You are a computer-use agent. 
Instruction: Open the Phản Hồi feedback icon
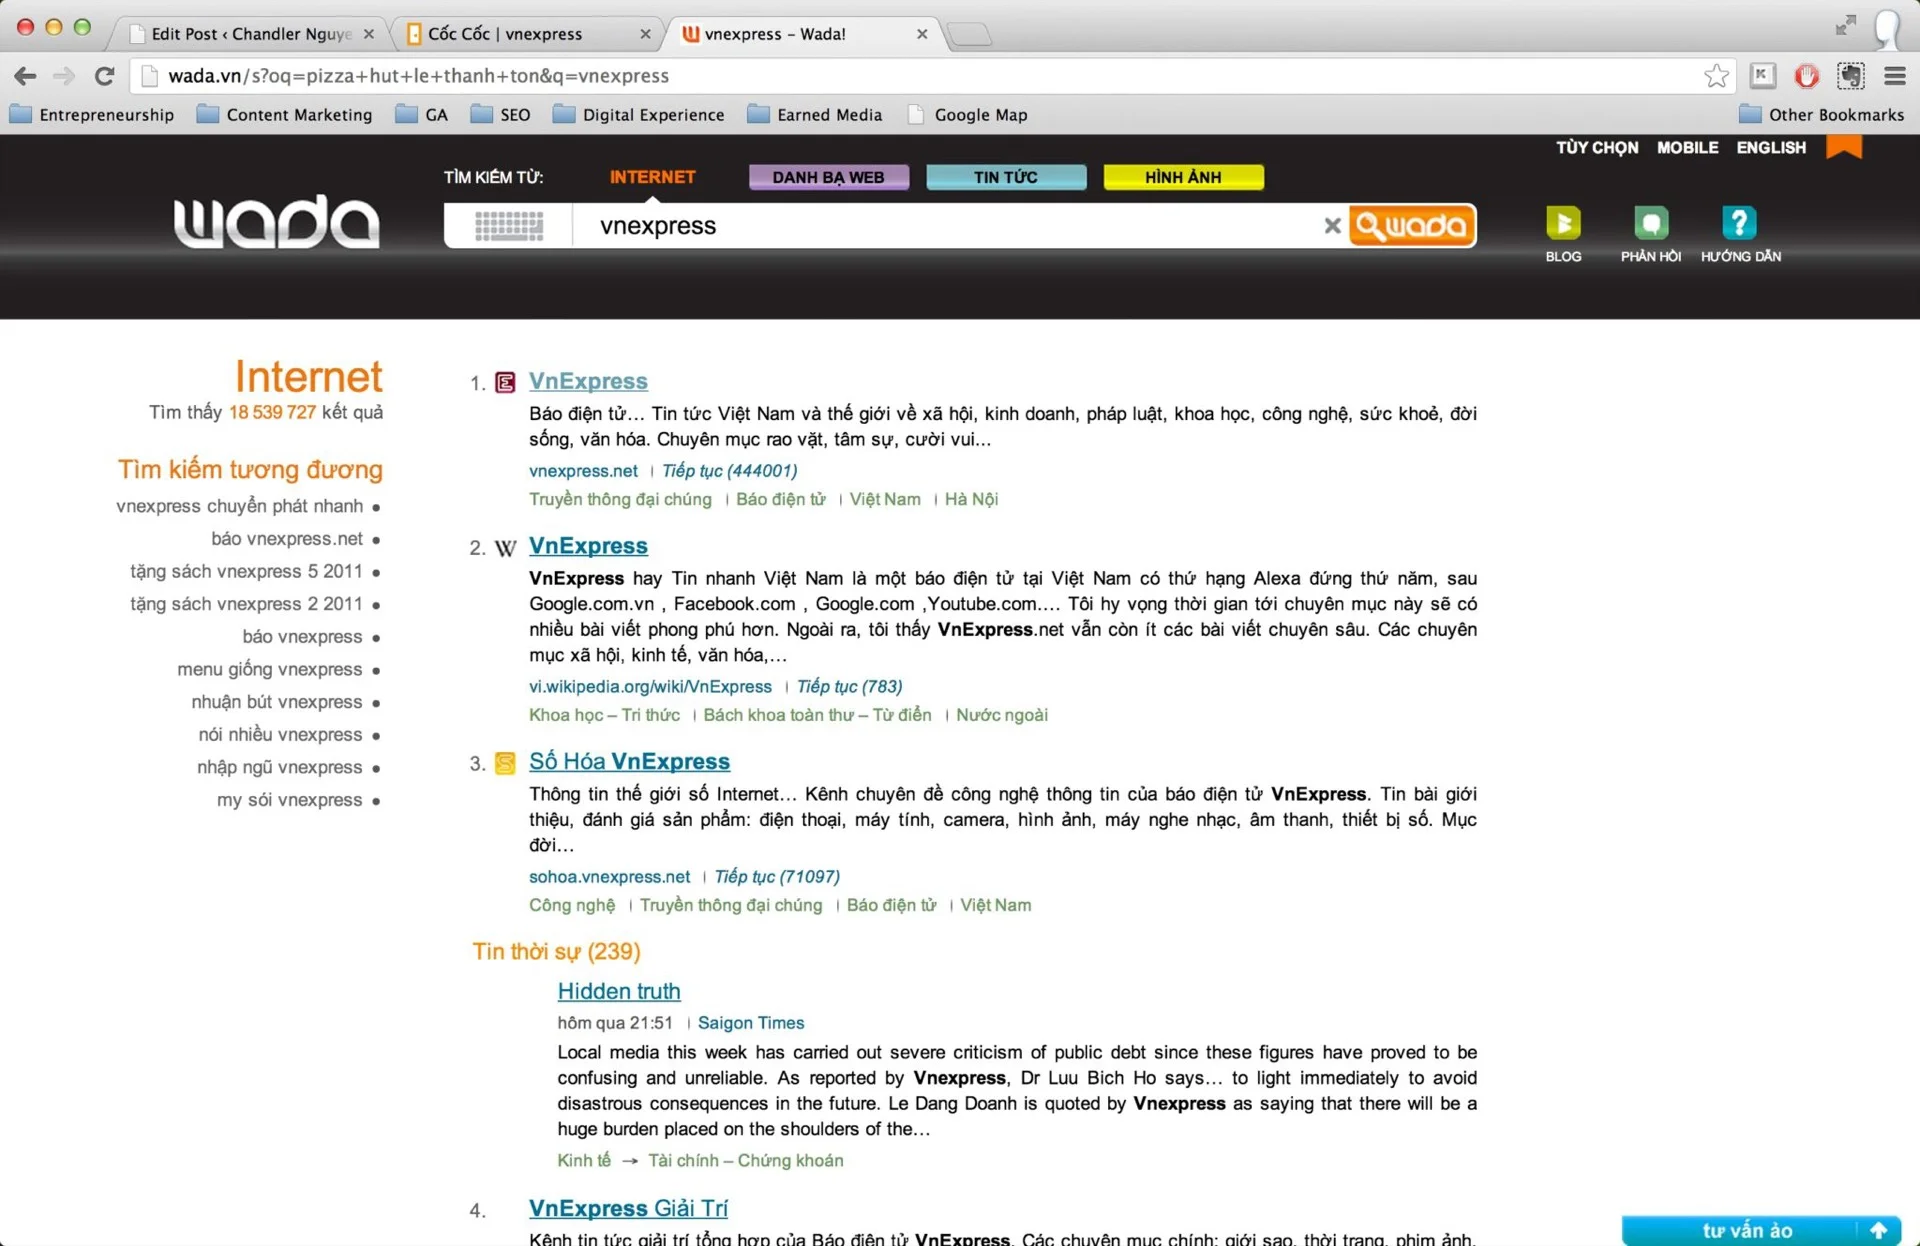[1650, 223]
